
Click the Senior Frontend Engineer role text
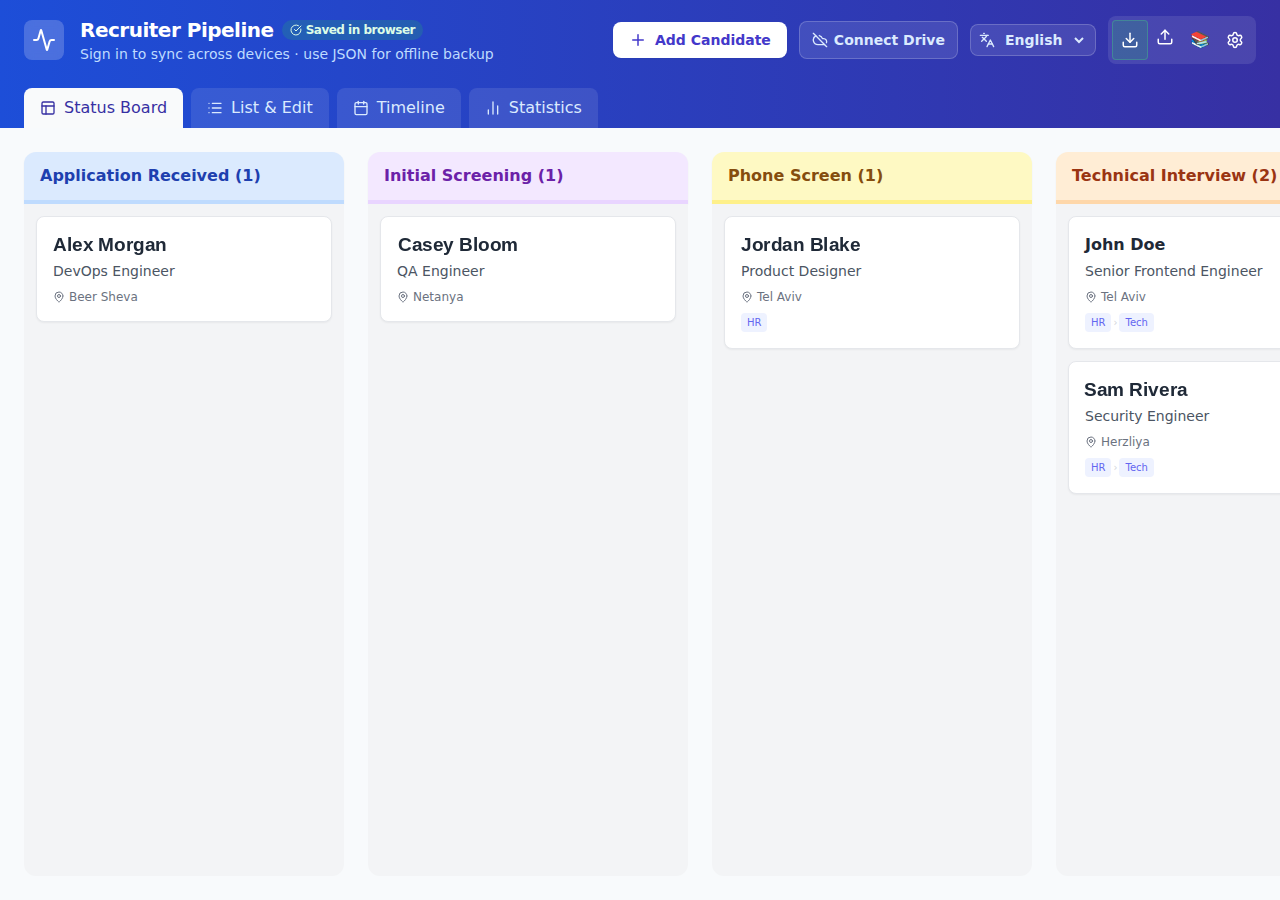pos(1174,271)
